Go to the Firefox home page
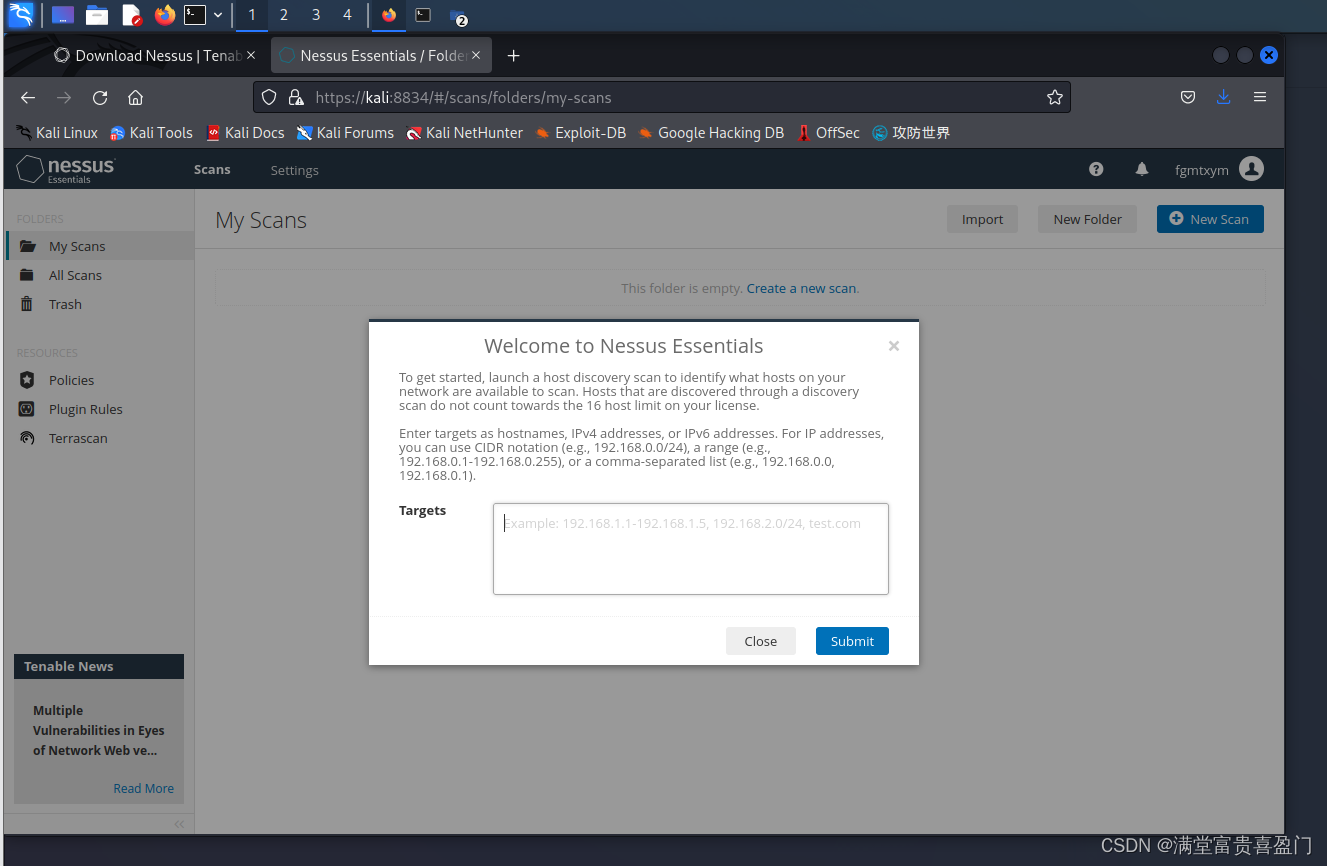This screenshot has height=866, width=1327. [x=136, y=97]
